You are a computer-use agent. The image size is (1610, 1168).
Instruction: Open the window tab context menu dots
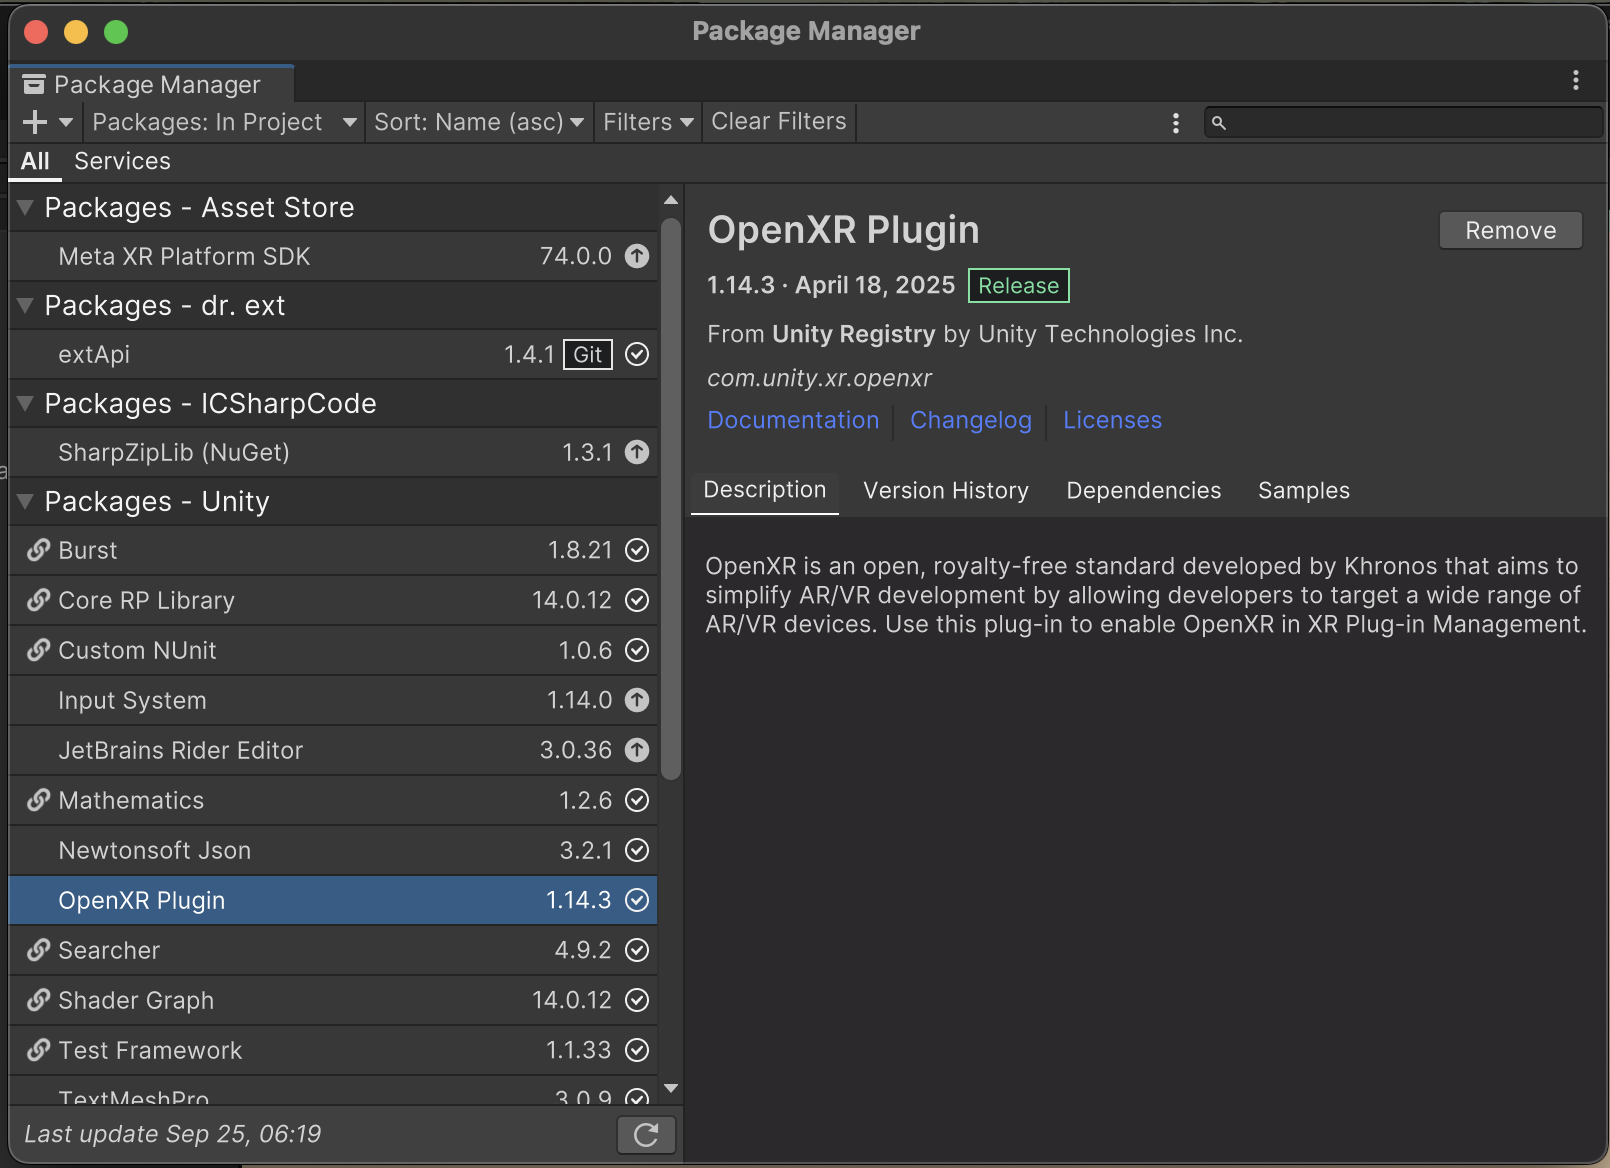1576,80
